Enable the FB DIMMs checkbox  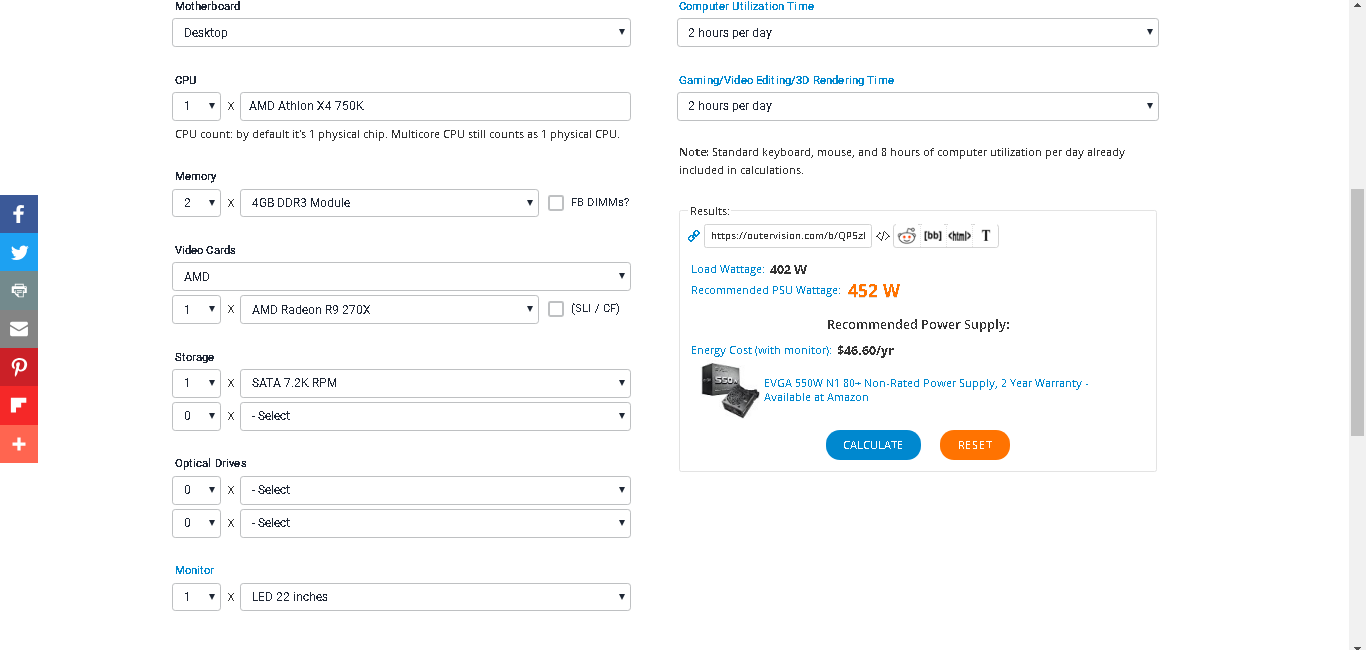pyautogui.click(x=557, y=203)
